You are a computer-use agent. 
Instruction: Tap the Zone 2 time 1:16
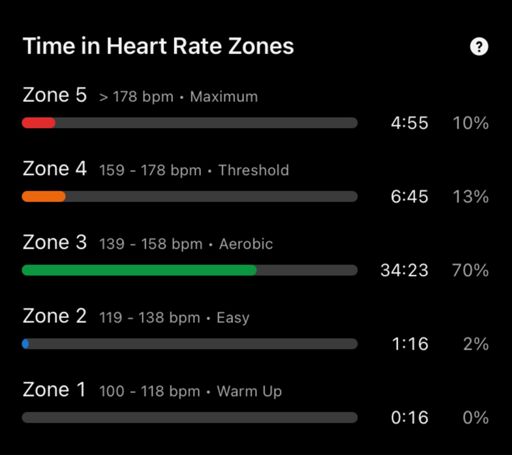coord(410,344)
